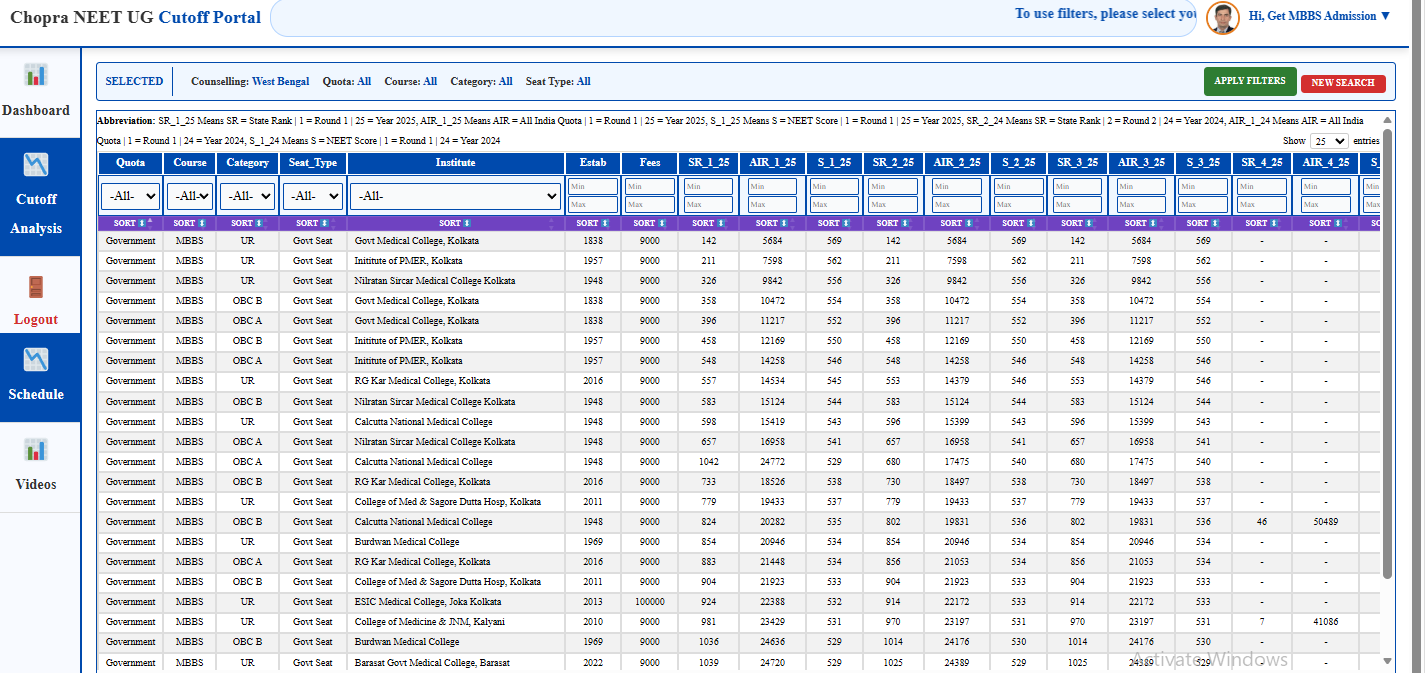Click the user profile avatar photo
This screenshot has width=1427, height=673.
(x=1222, y=17)
